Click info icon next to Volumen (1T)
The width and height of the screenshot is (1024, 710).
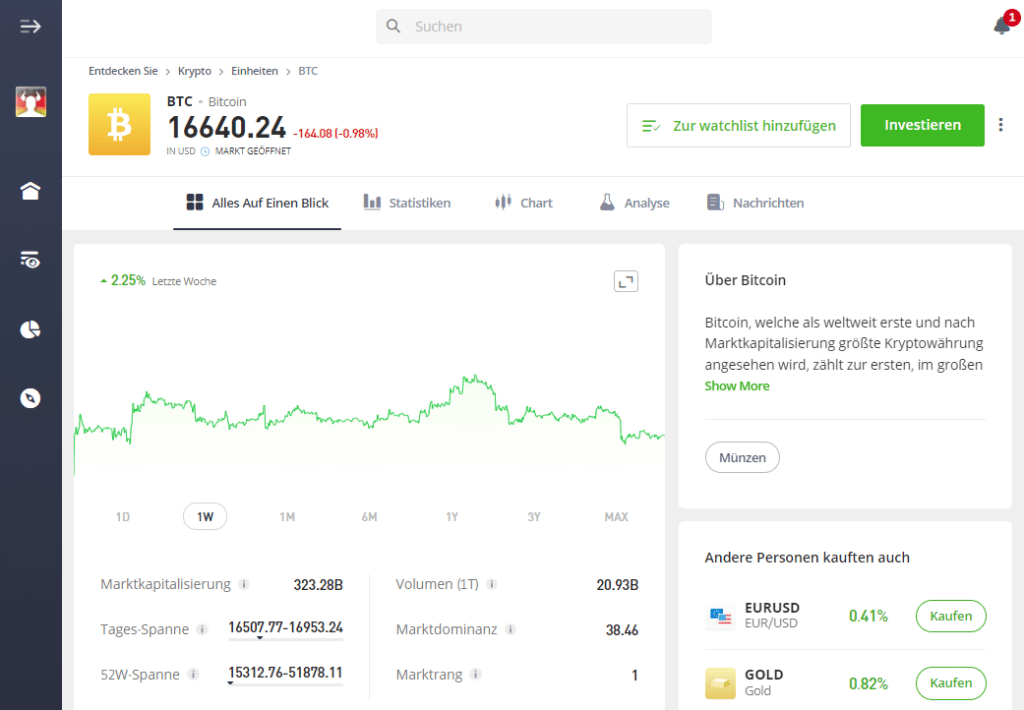tap(492, 584)
